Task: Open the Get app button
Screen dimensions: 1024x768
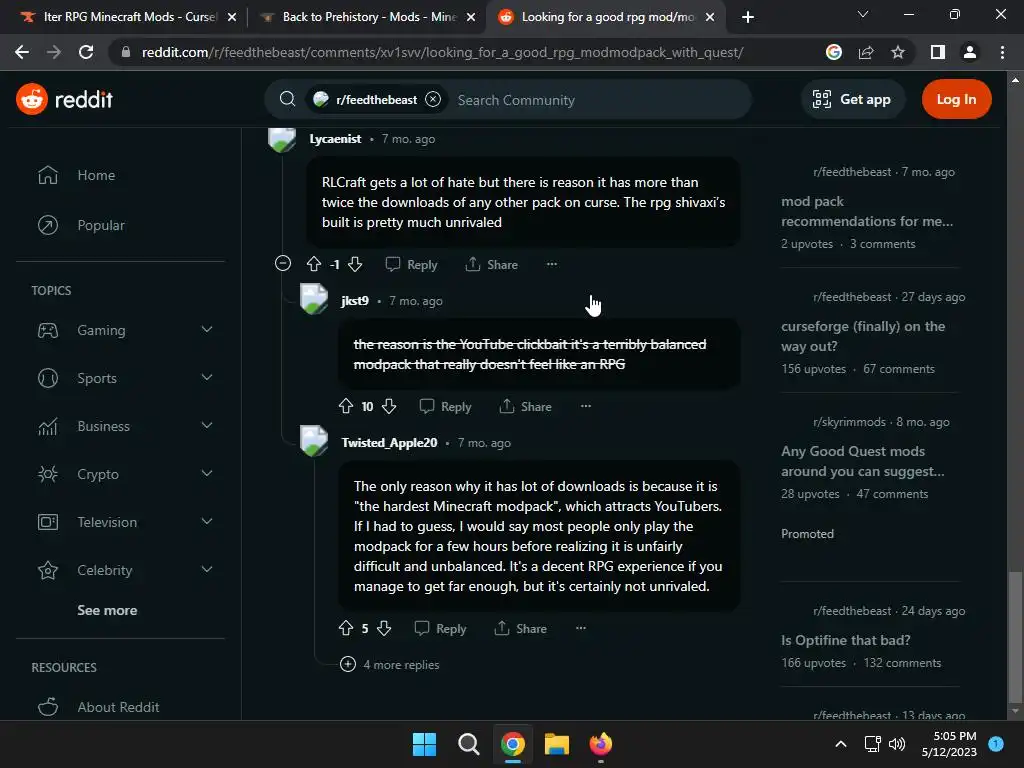Action: 852,99
